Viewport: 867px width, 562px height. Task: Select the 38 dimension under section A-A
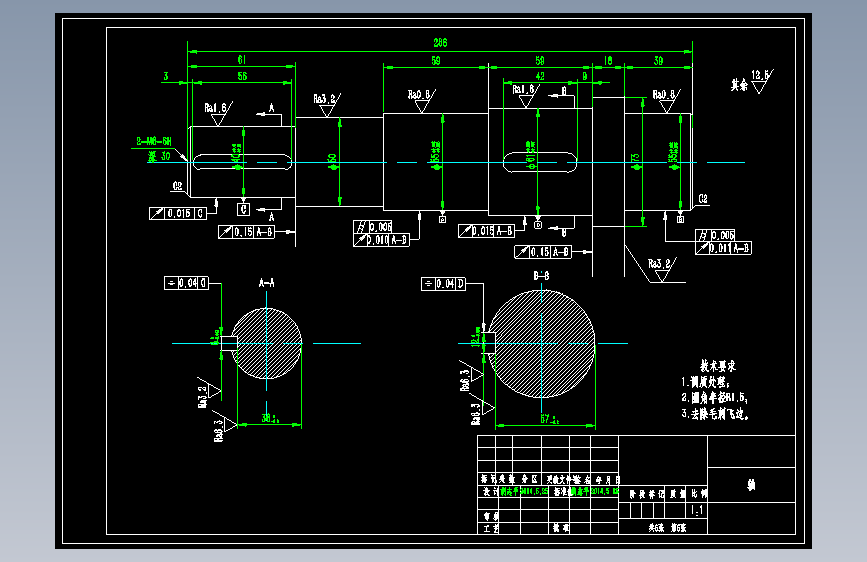[270, 419]
